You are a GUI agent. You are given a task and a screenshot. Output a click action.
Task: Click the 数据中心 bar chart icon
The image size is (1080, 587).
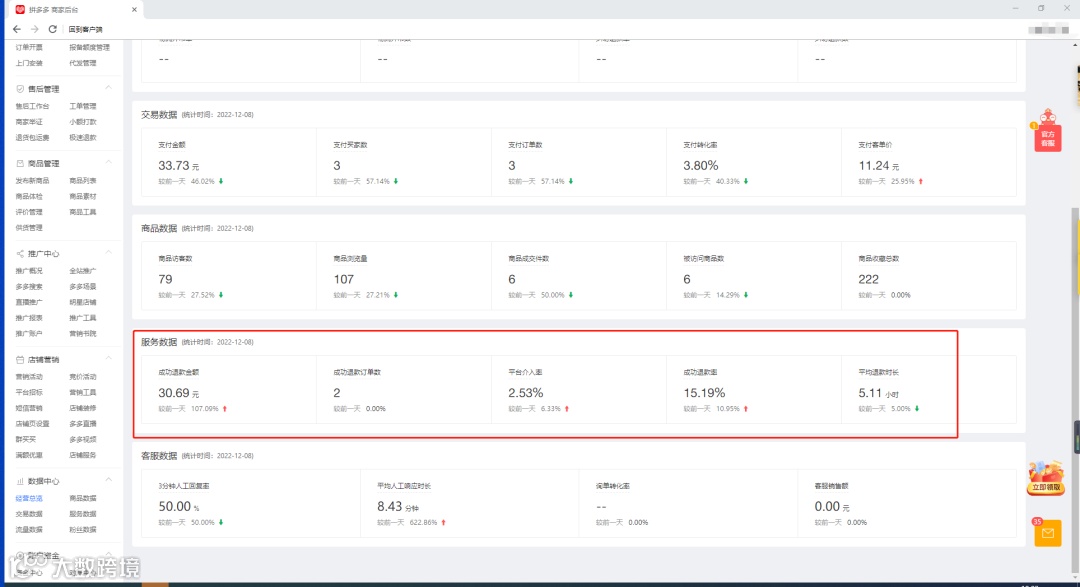pos(20,481)
